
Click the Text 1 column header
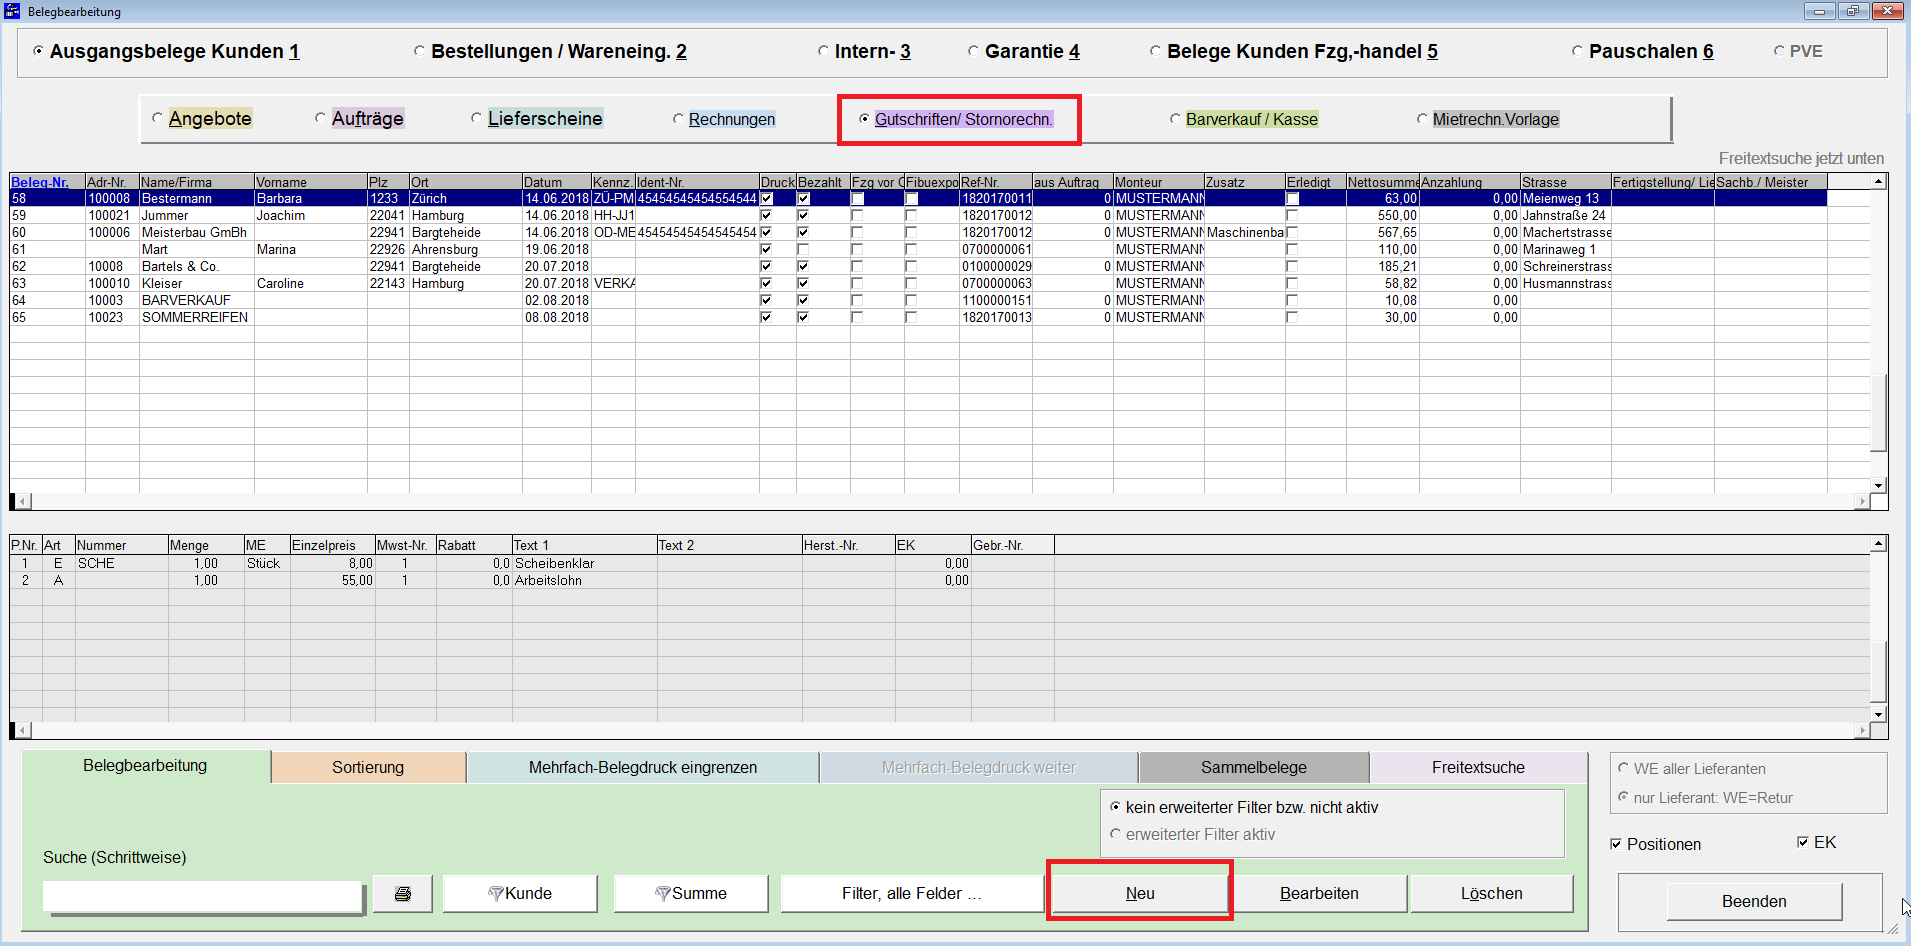coord(584,545)
